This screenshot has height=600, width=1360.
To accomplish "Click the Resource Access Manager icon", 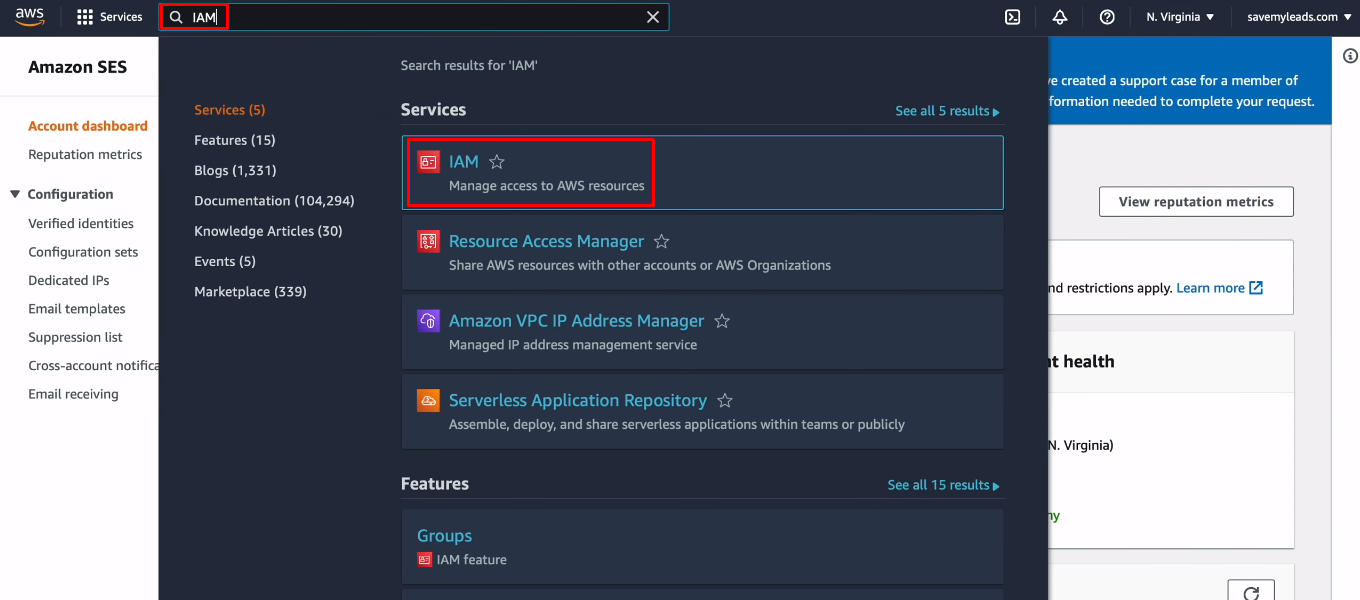I will pyautogui.click(x=428, y=241).
